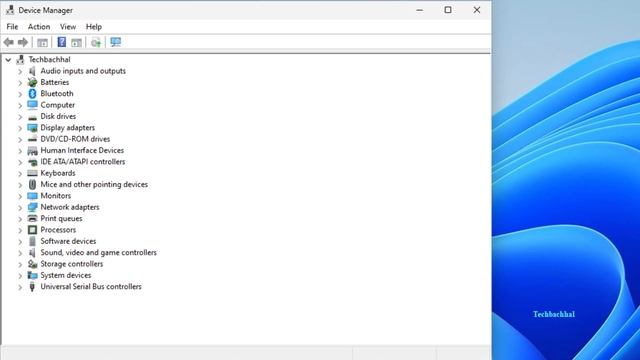Click the IDE ATA/ATAPI controllers icon

[32, 162]
